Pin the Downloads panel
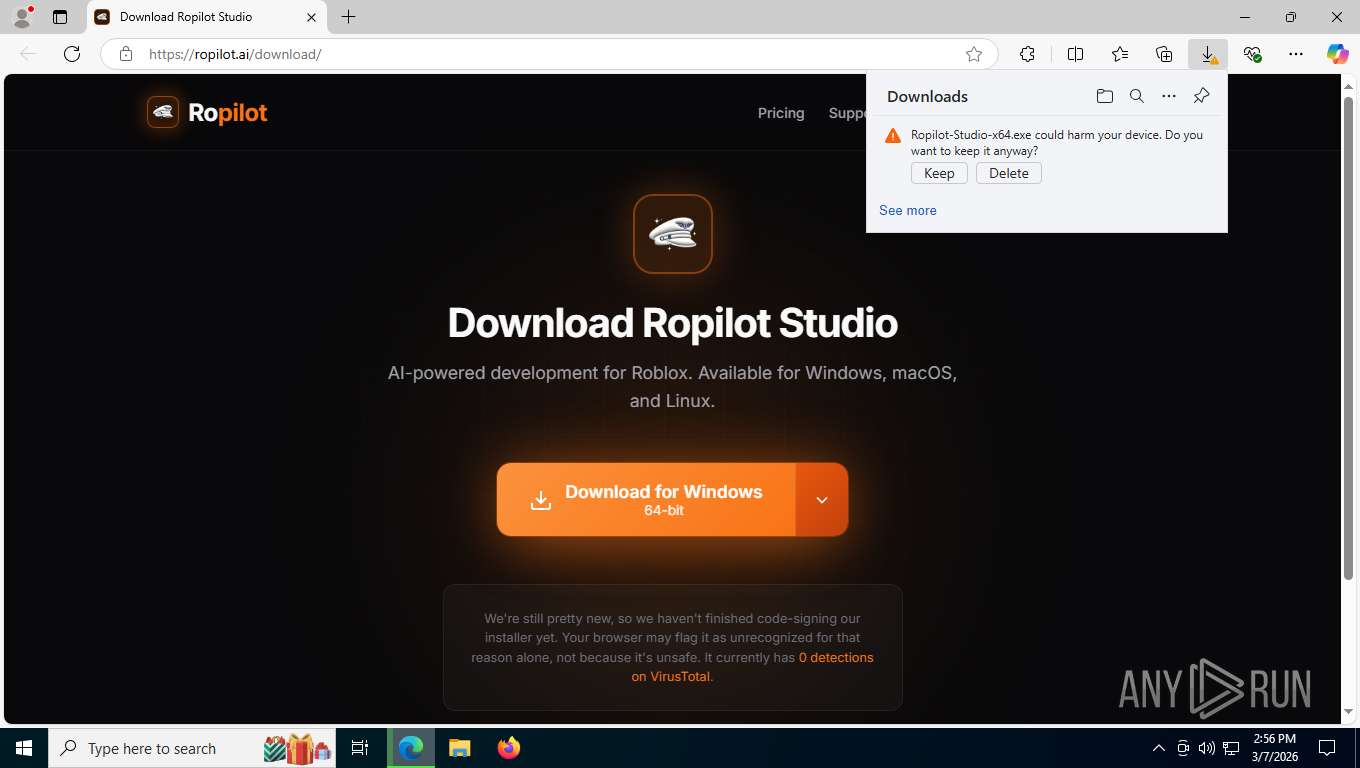1360x768 pixels. click(x=1202, y=96)
